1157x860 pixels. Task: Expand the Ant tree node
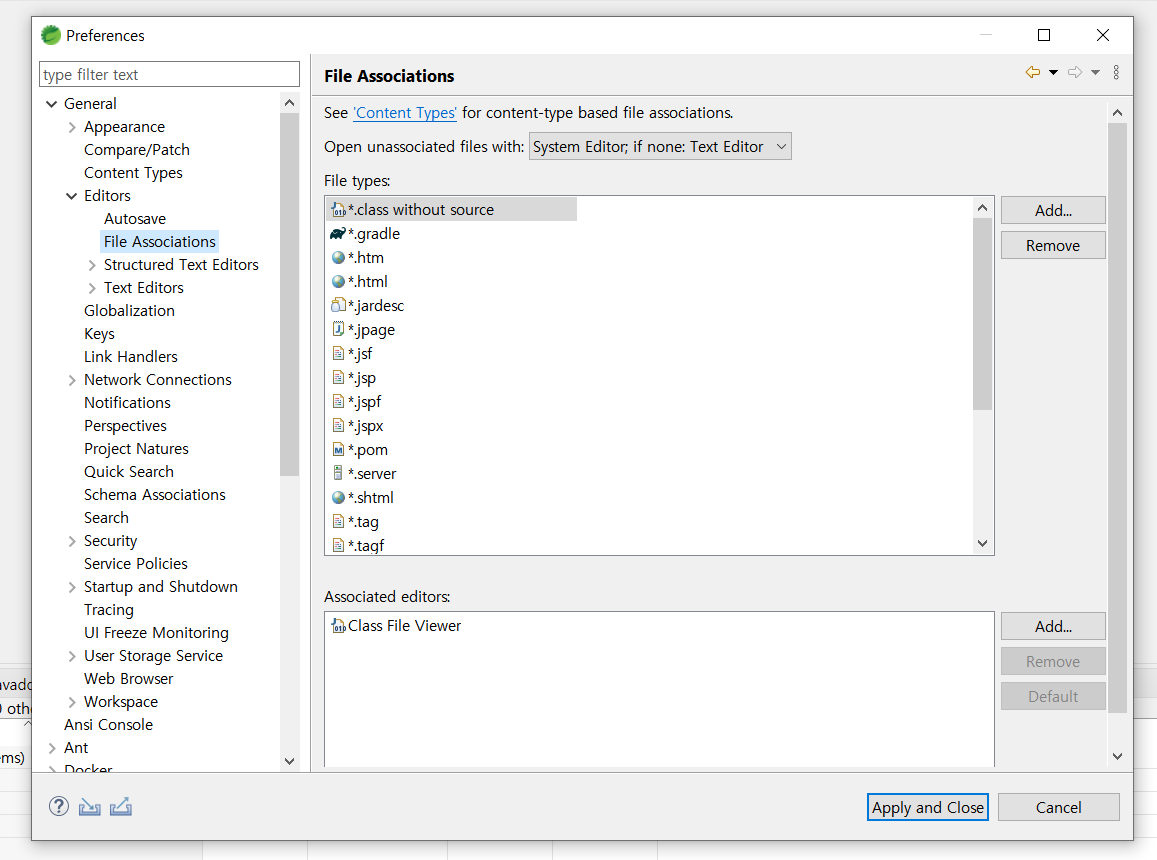(52, 748)
